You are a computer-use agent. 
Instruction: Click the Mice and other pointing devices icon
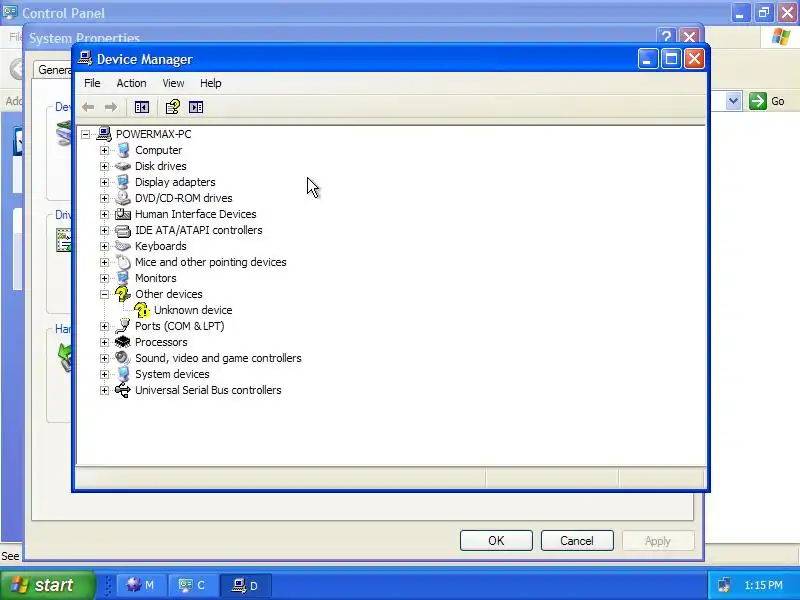123,262
